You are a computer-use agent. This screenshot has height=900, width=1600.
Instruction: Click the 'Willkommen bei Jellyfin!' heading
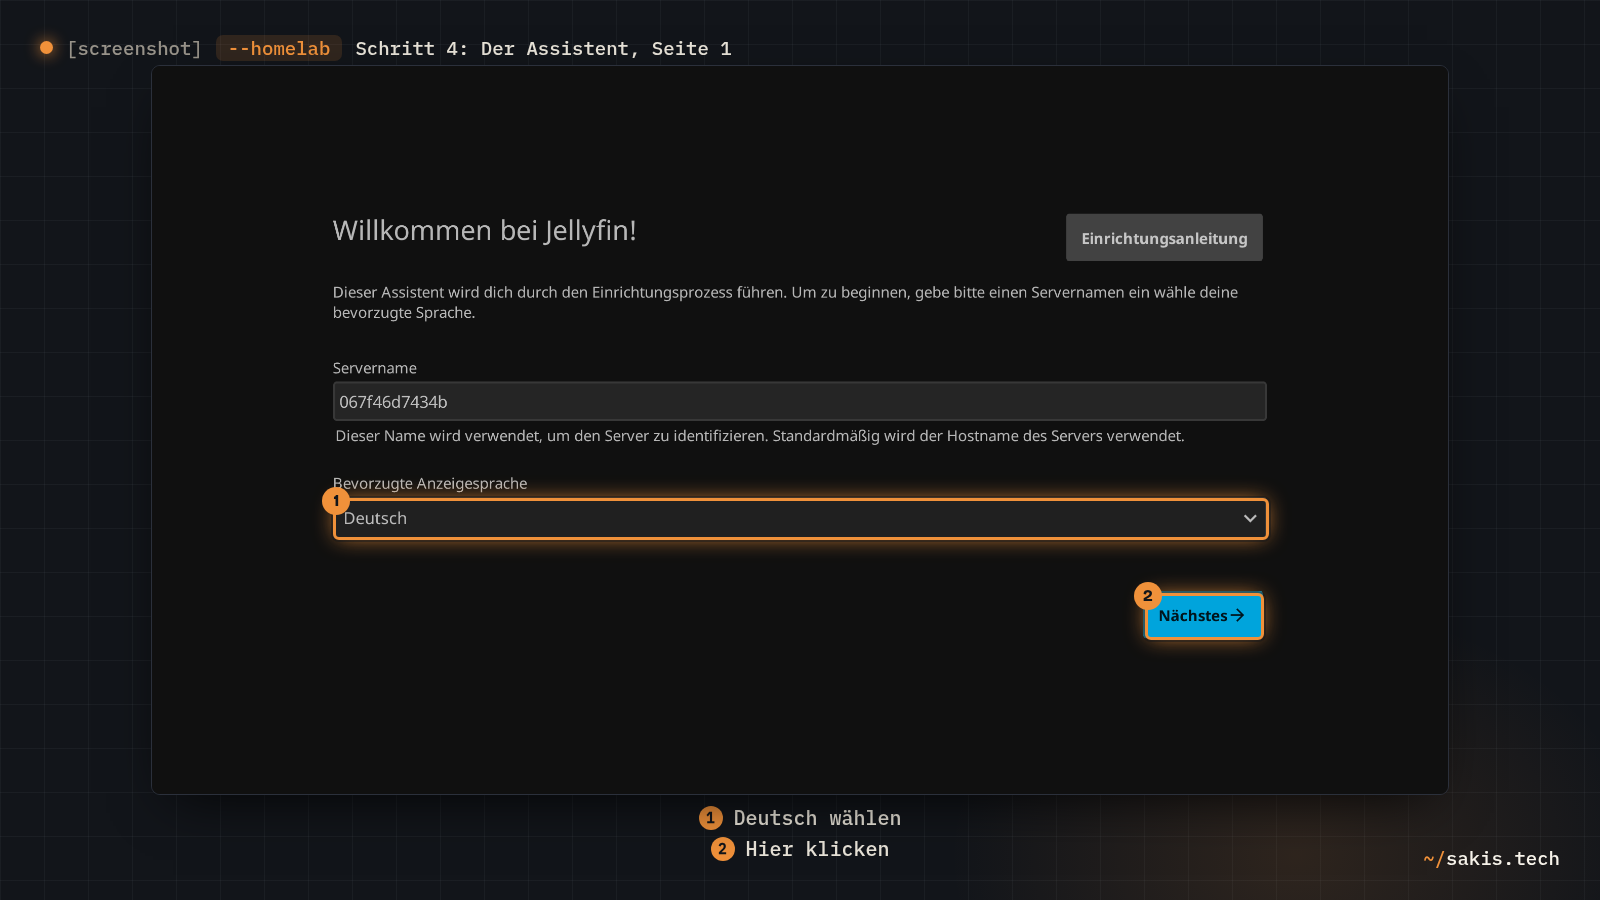(x=484, y=231)
